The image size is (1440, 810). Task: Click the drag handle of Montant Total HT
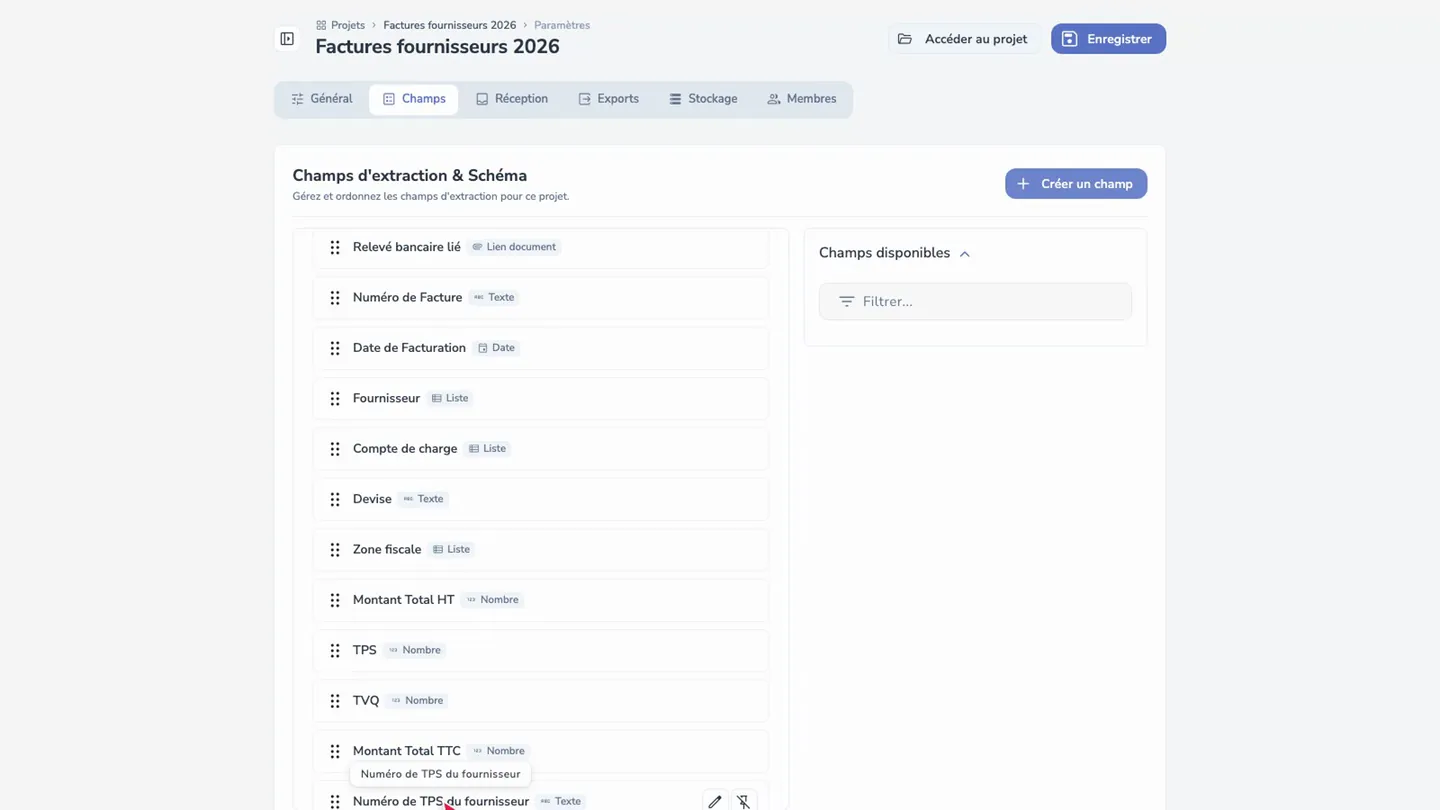[335, 600]
